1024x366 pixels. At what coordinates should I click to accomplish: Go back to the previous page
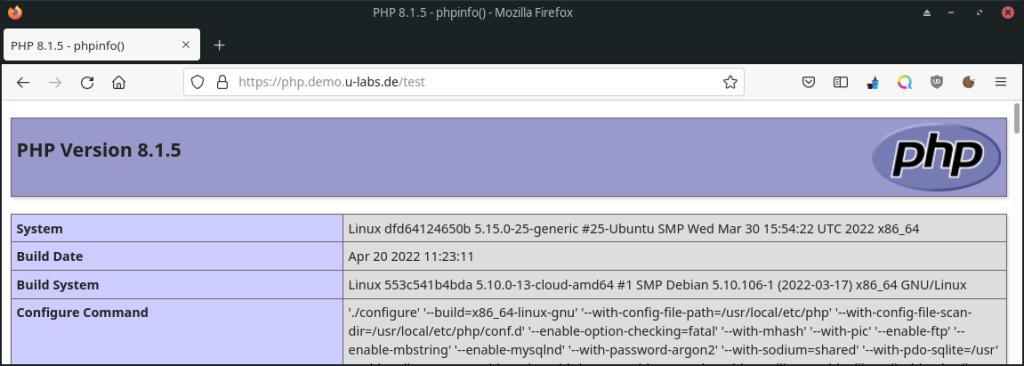click(23, 82)
